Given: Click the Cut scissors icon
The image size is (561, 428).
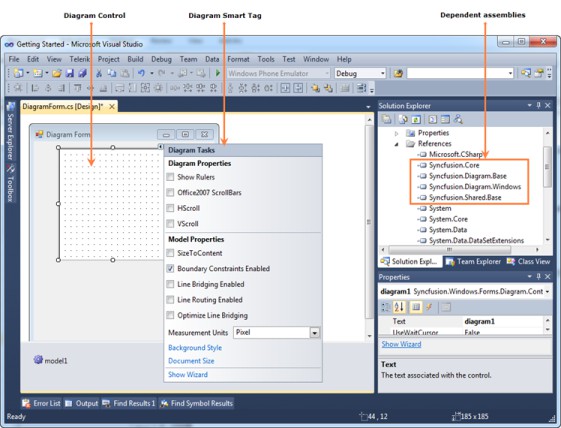Looking at the screenshot, I should [x=99, y=73].
